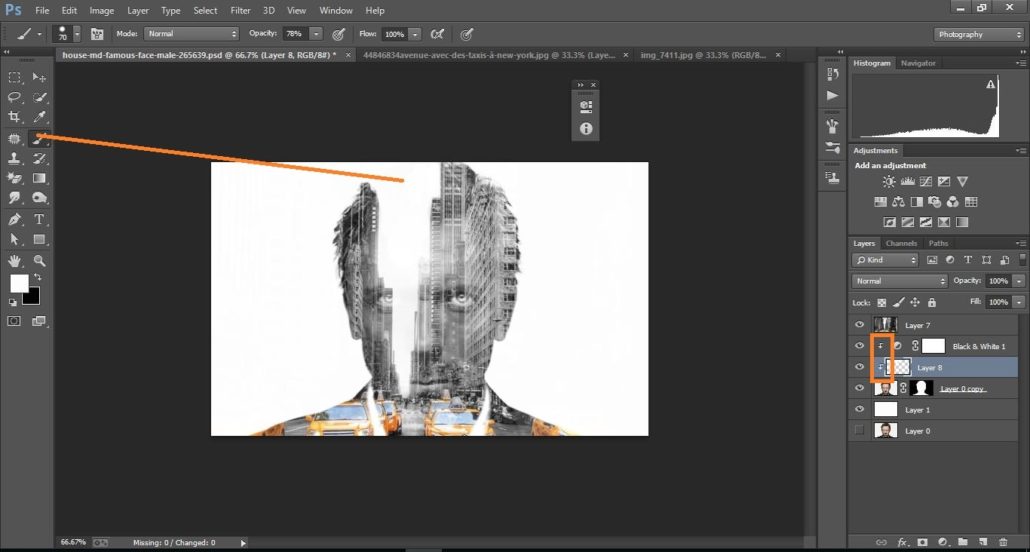Show hidden Layer 0

(859, 430)
